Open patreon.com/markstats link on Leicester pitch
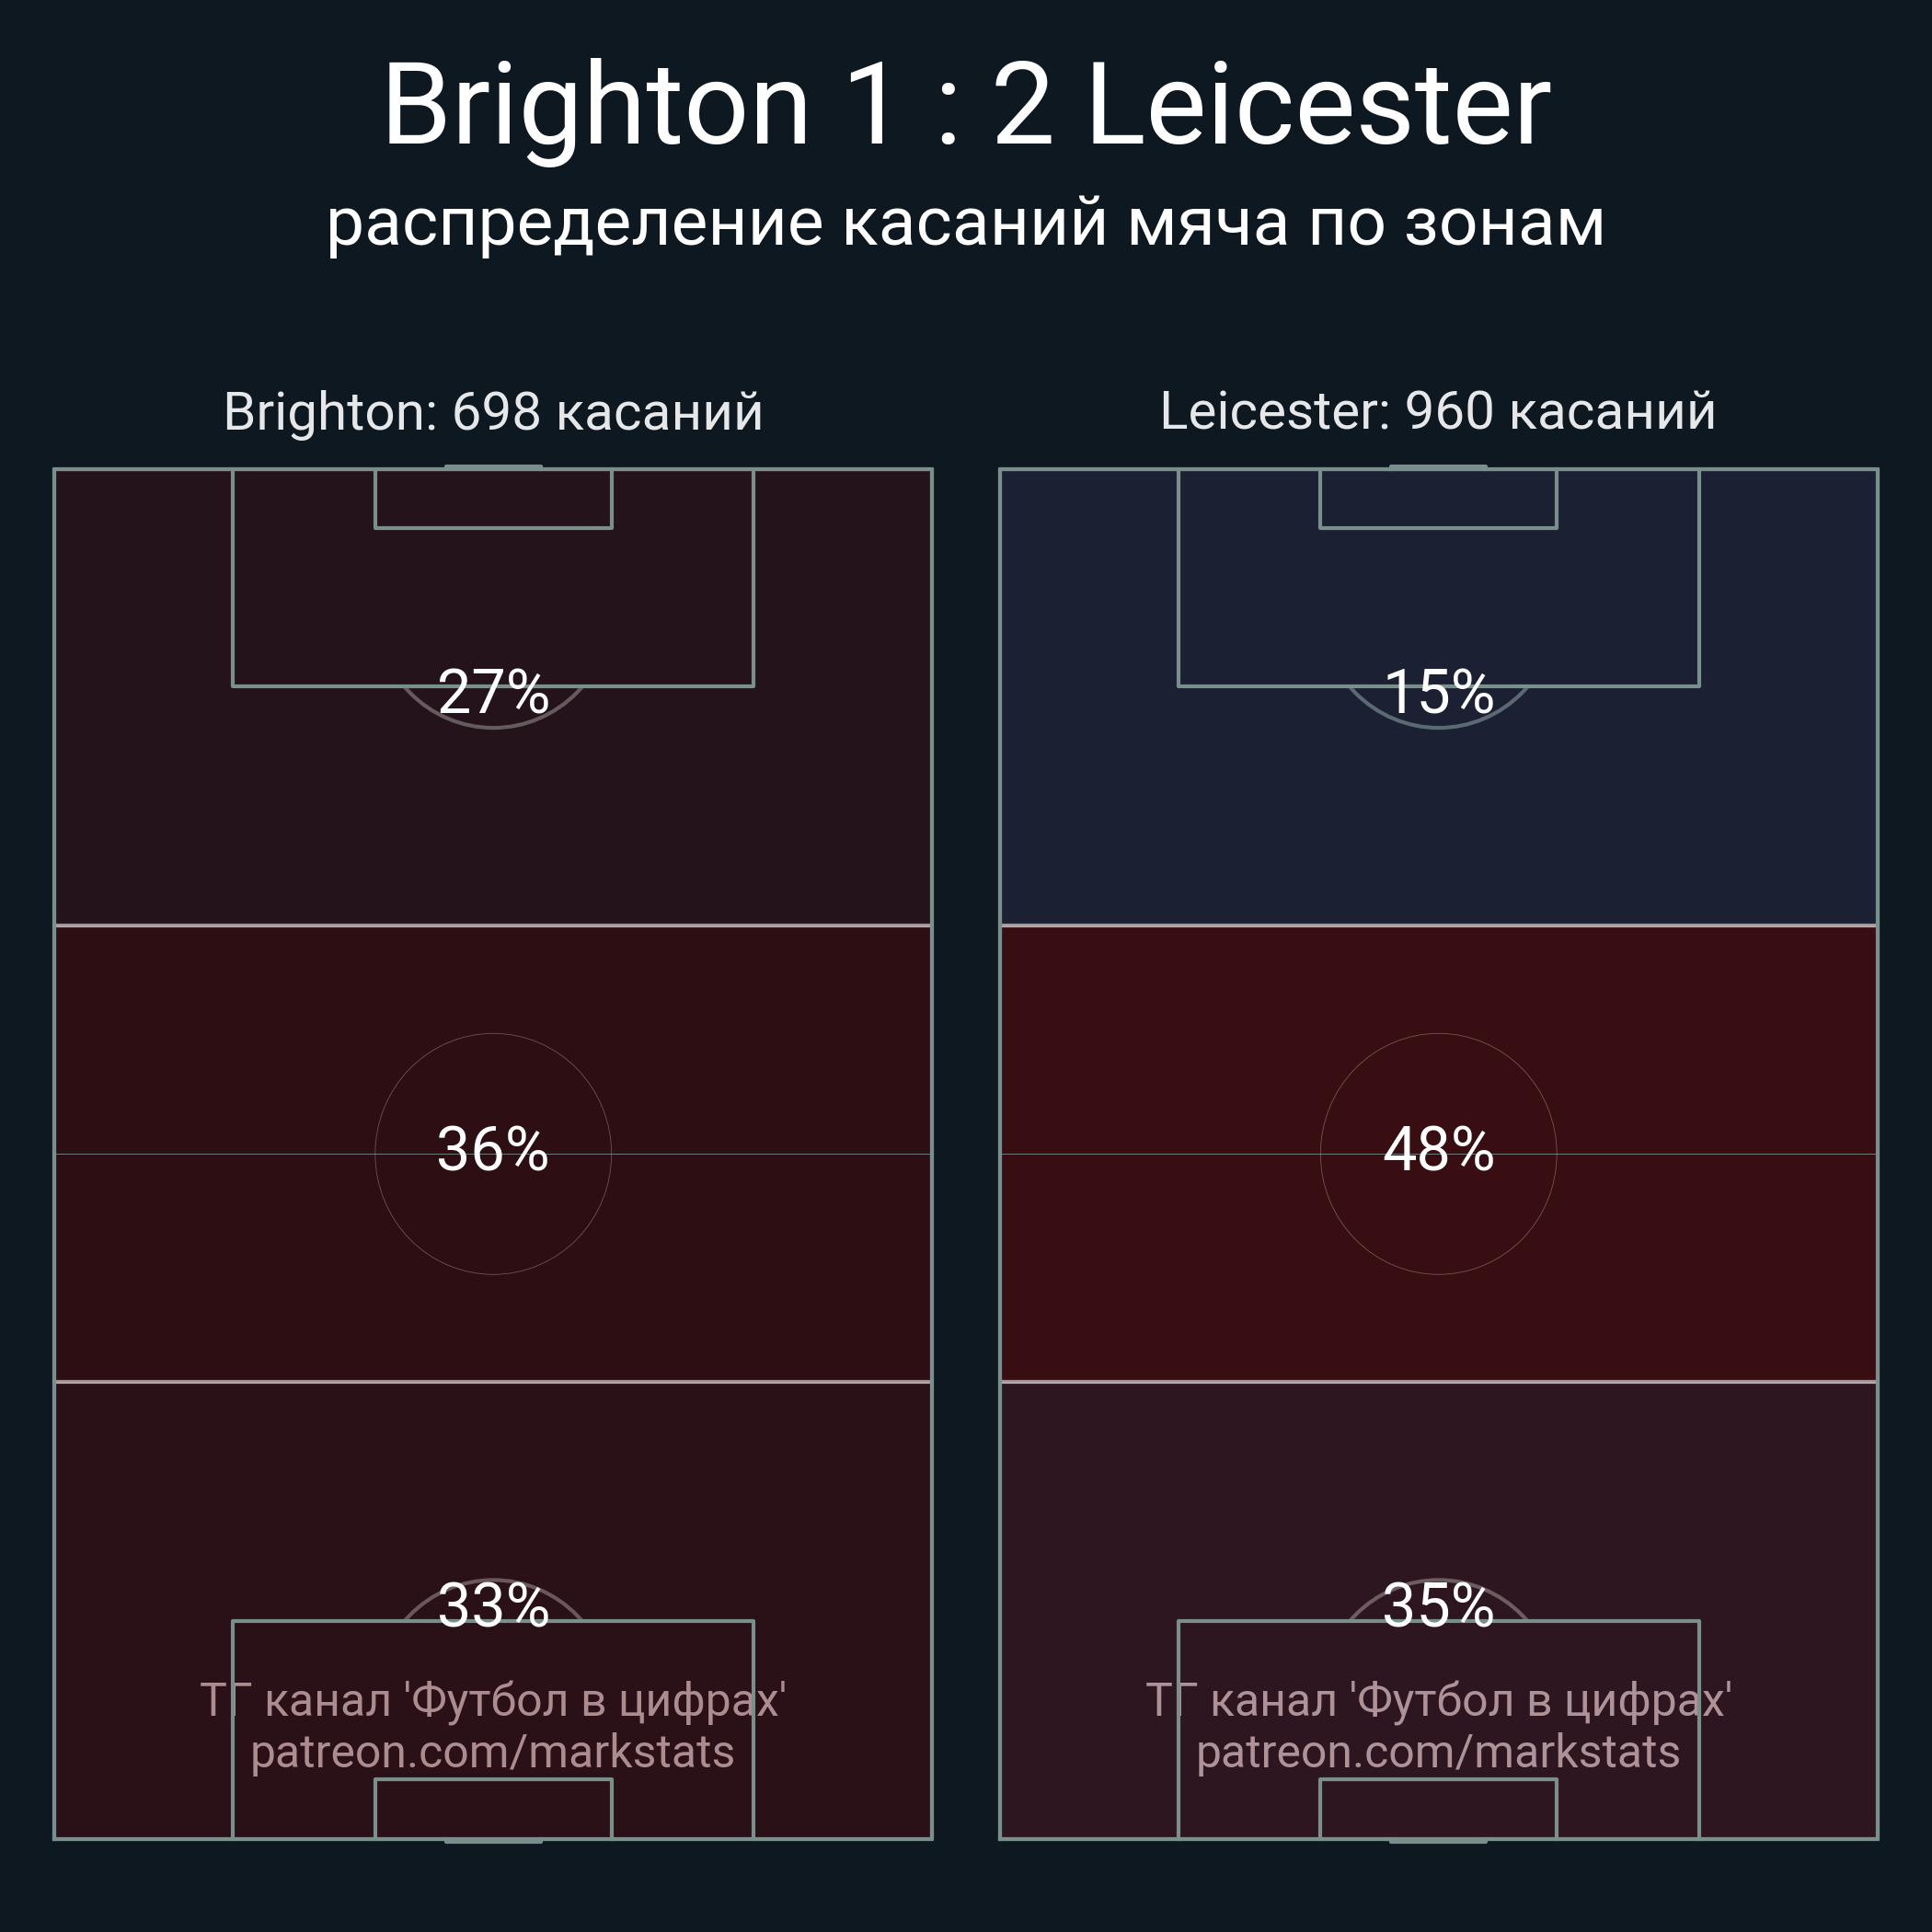 click(1438, 1752)
